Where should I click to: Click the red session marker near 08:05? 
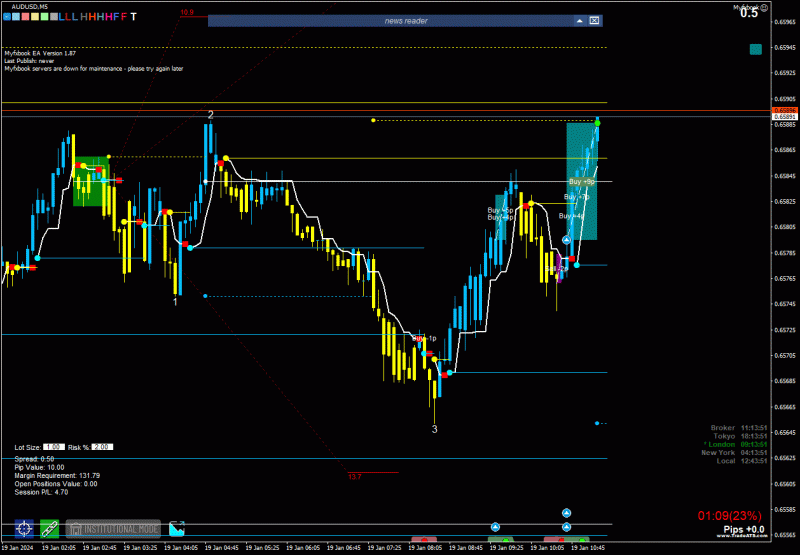(x=424, y=539)
